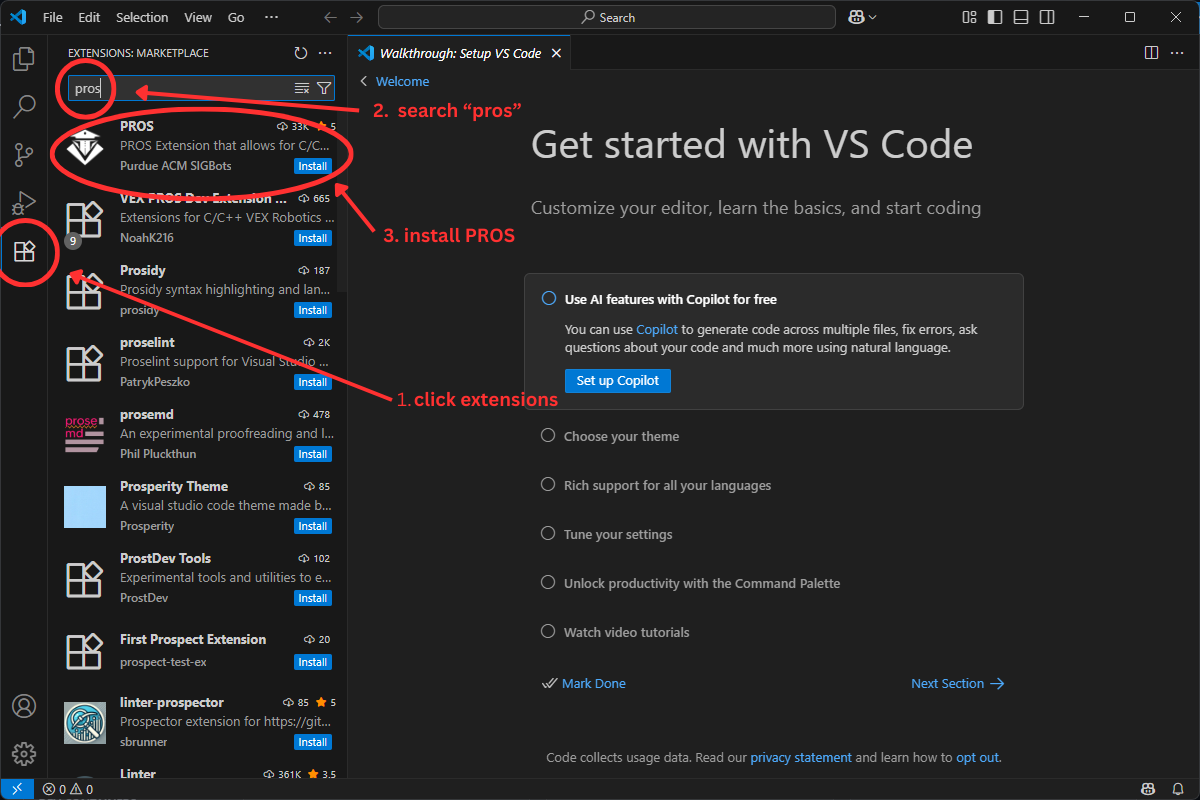Install the PROS extension
The image size is (1200, 800).
[312, 166]
